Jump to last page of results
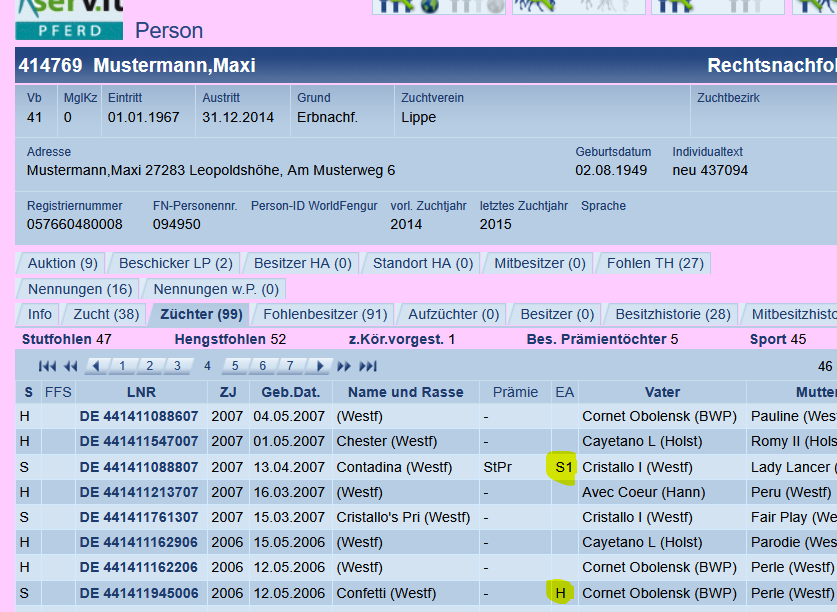 coord(368,366)
